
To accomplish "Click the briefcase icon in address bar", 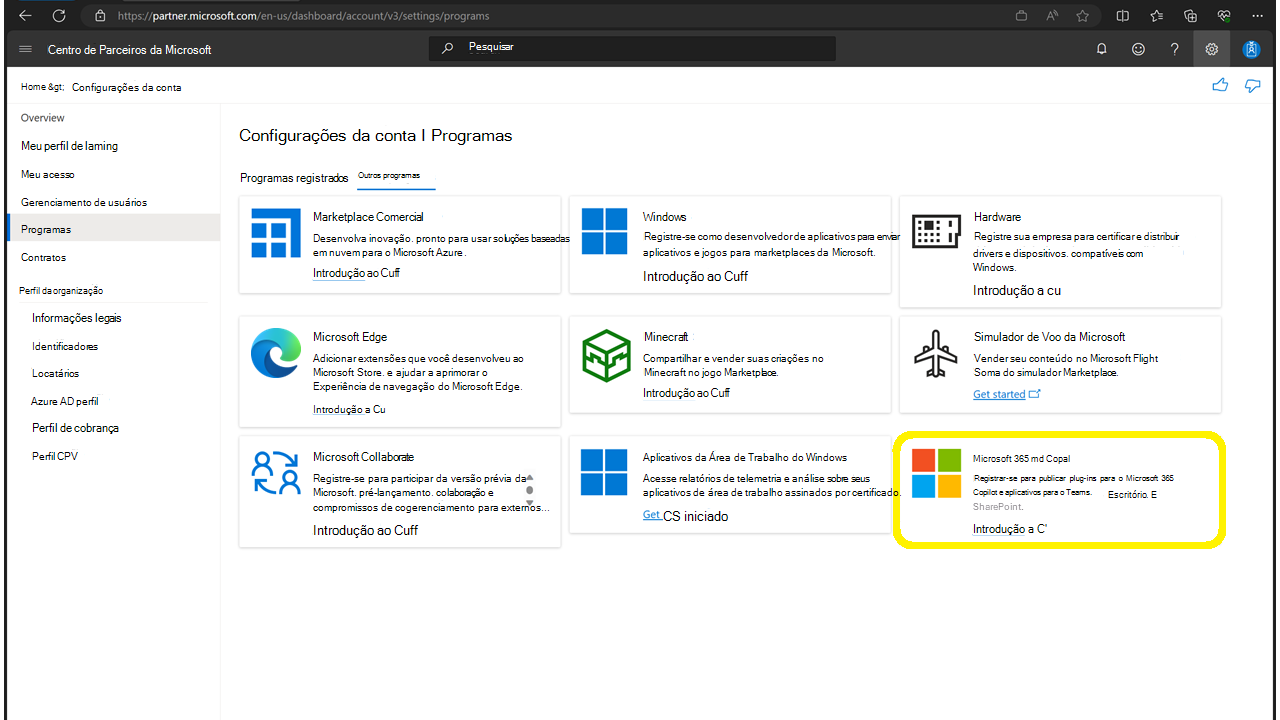I will coord(1021,16).
